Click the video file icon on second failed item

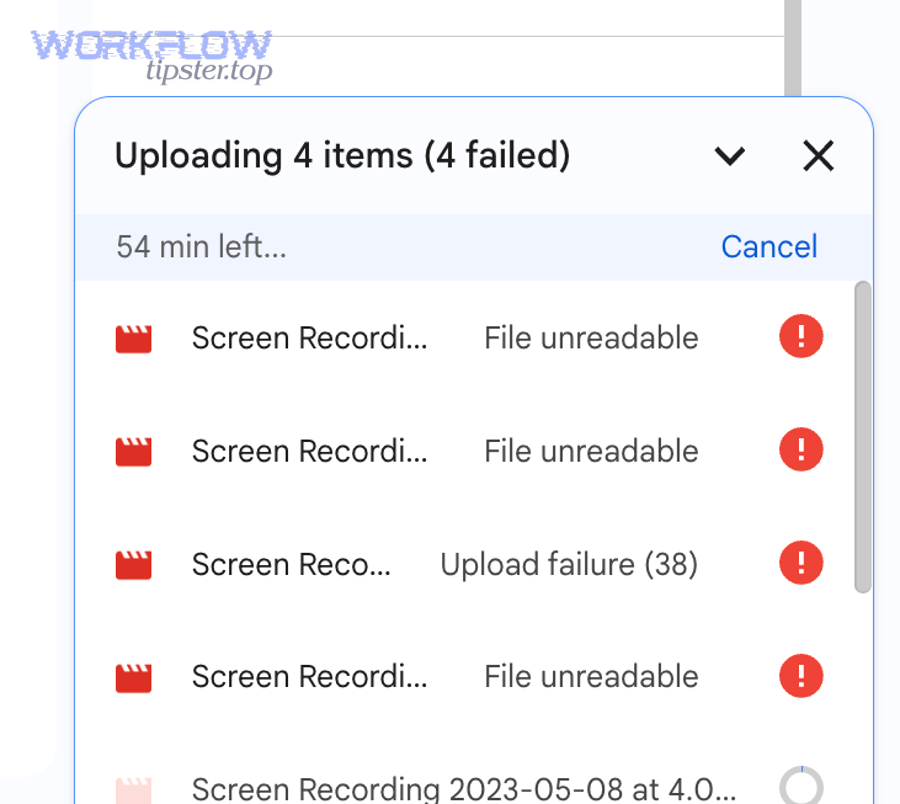click(133, 450)
